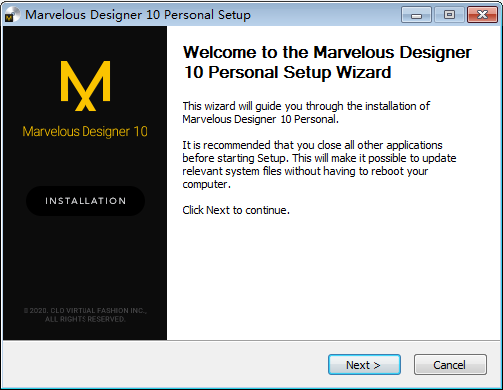Click the window title 'Marvelous Designer 10 Personal Setup'
This screenshot has height=390, width=503.
click(138, 15)
